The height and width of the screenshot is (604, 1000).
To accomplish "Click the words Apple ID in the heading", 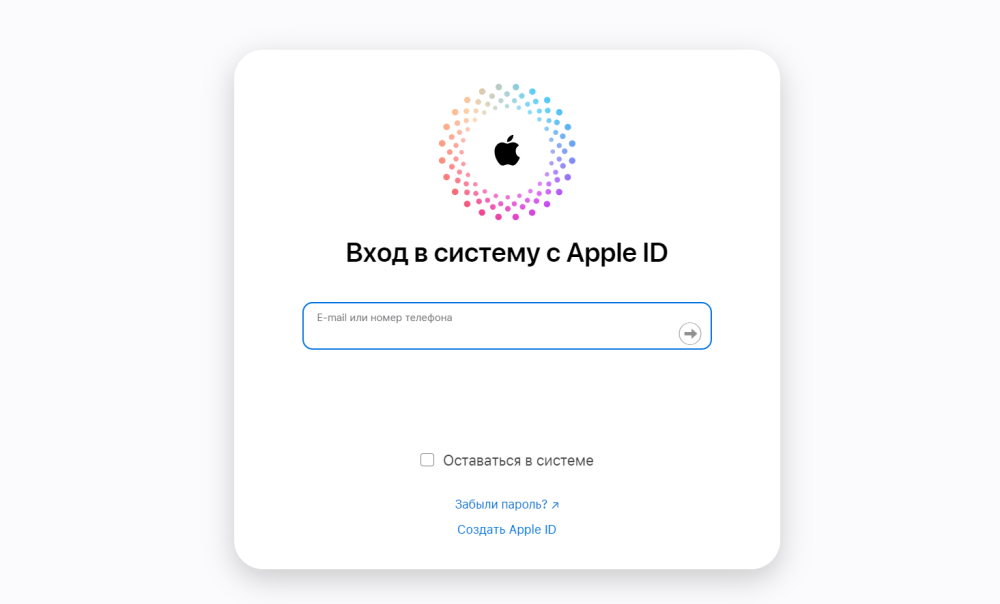I will pyautogui.click(x=617, y=253).
